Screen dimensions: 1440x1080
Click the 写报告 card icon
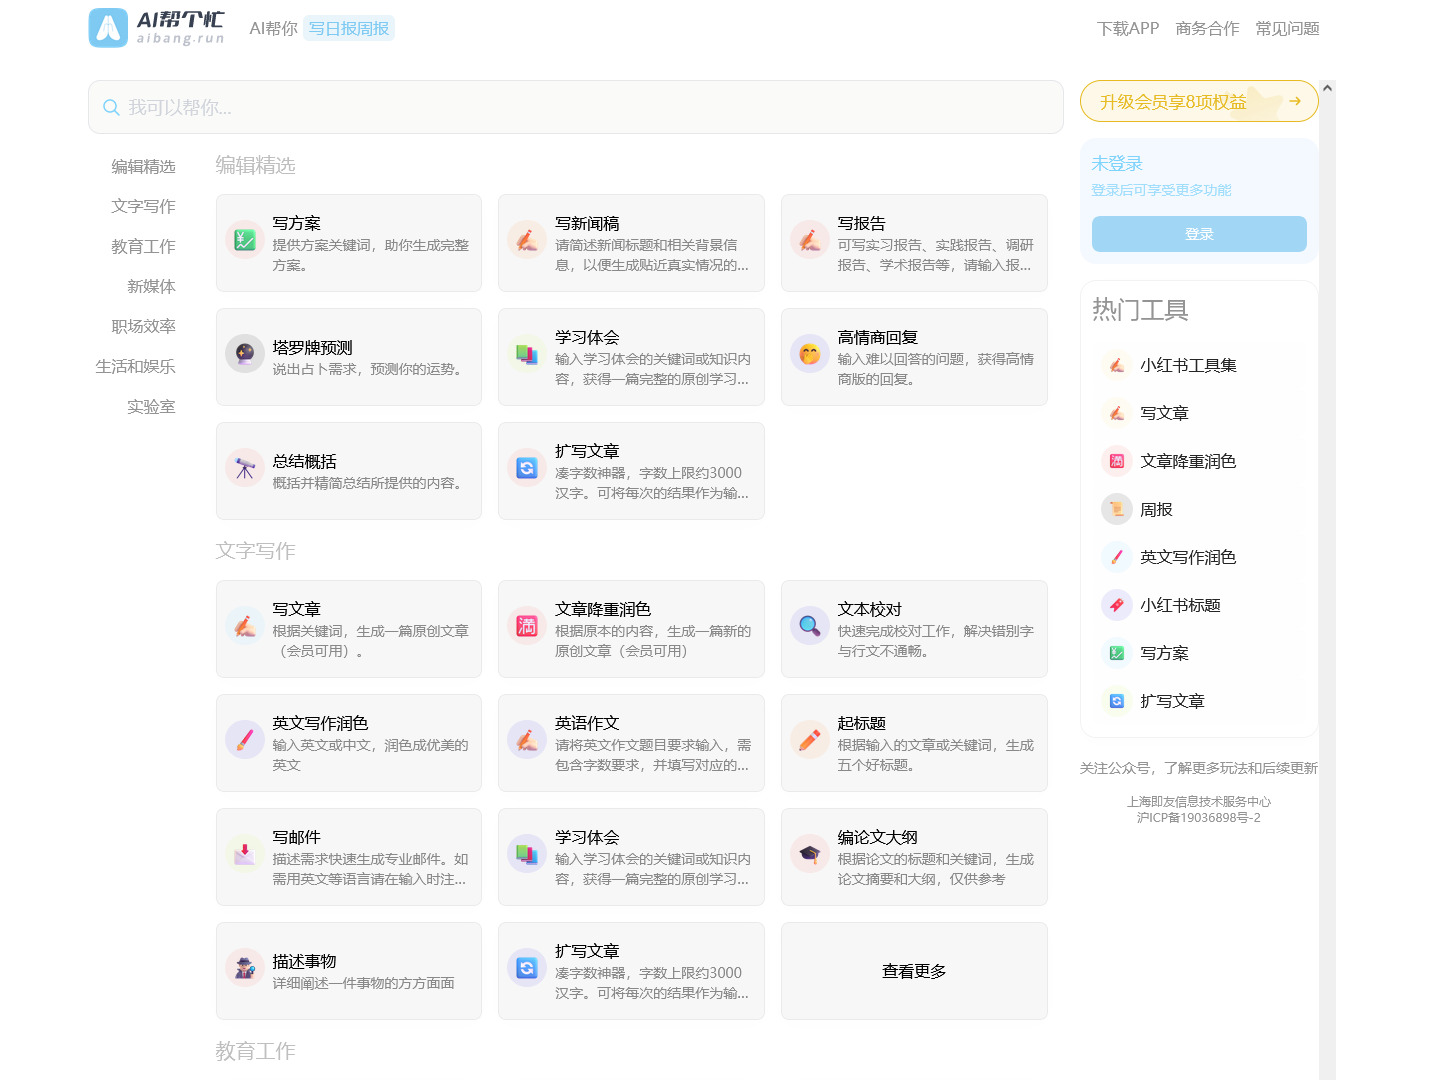point(810,240)
